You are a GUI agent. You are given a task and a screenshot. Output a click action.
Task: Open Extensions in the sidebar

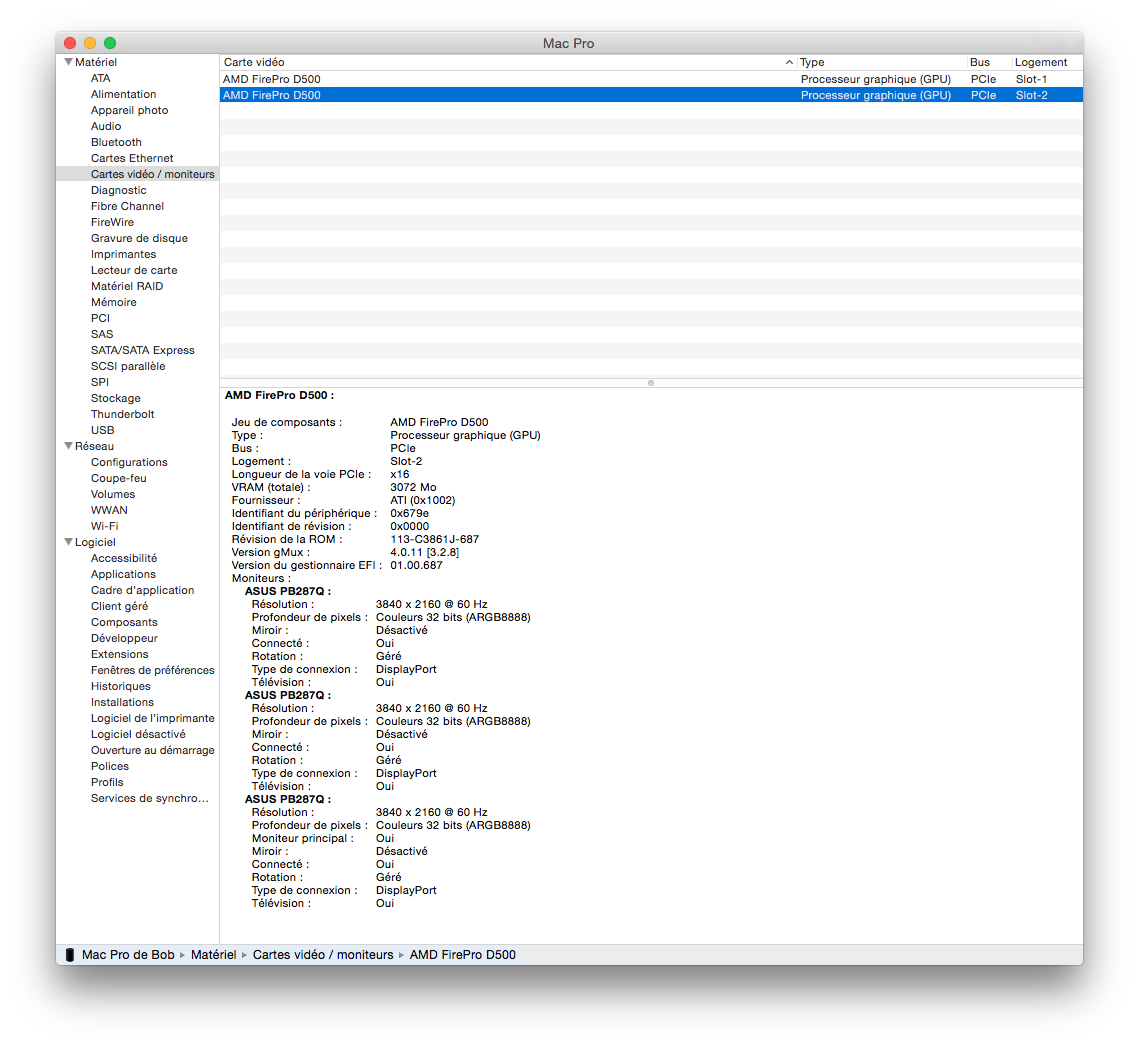coord(119,654)
